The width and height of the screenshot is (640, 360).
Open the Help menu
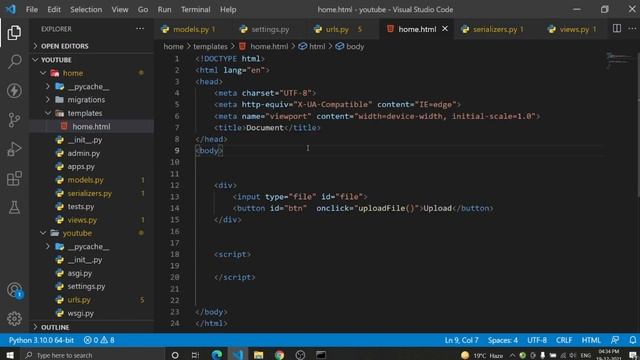[228, 9]
